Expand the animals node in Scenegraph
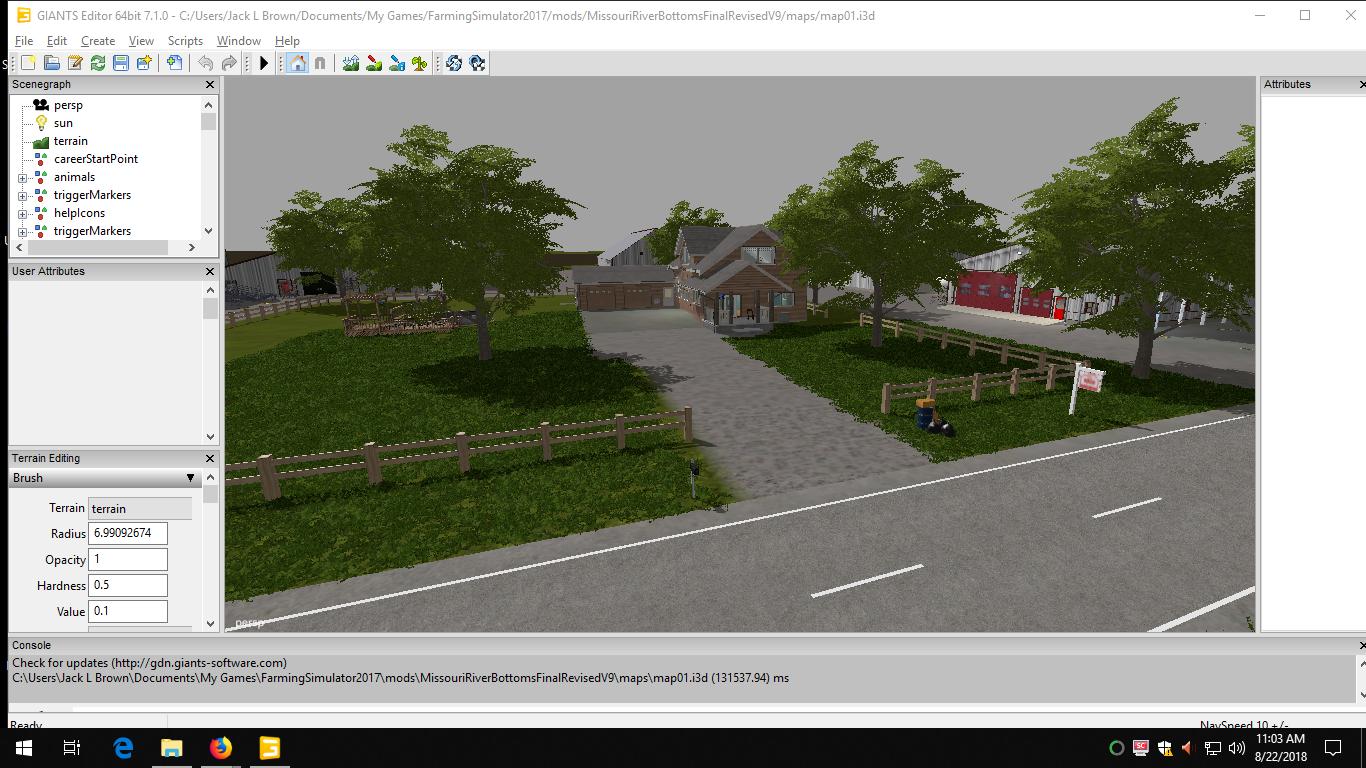The image size is (1366, 768). [22, 178]
